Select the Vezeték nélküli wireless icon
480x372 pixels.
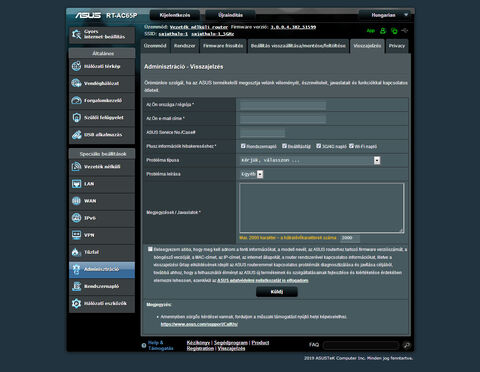tap(76, 166)
